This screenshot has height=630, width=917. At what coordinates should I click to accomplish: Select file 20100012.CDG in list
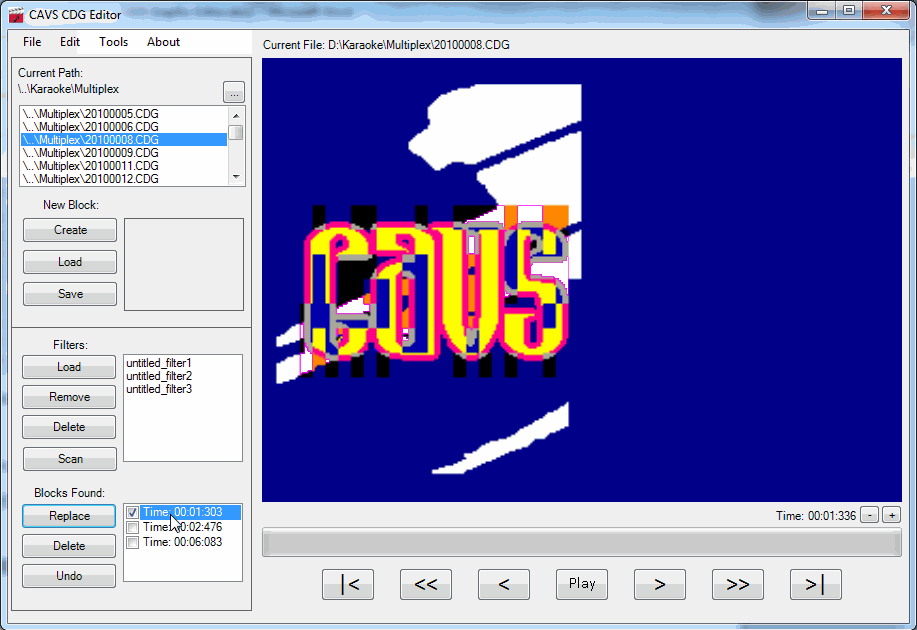123,178
